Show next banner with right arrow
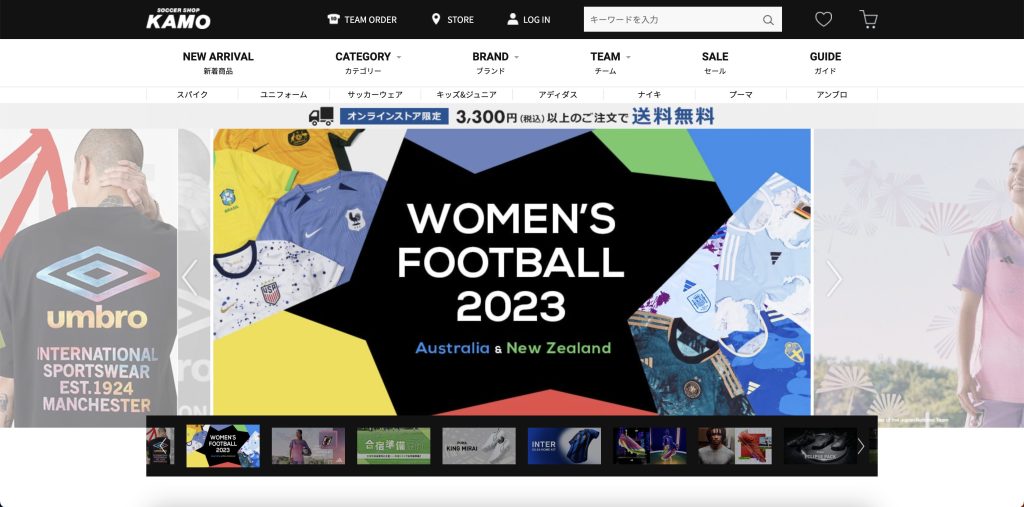 [834, 279]
